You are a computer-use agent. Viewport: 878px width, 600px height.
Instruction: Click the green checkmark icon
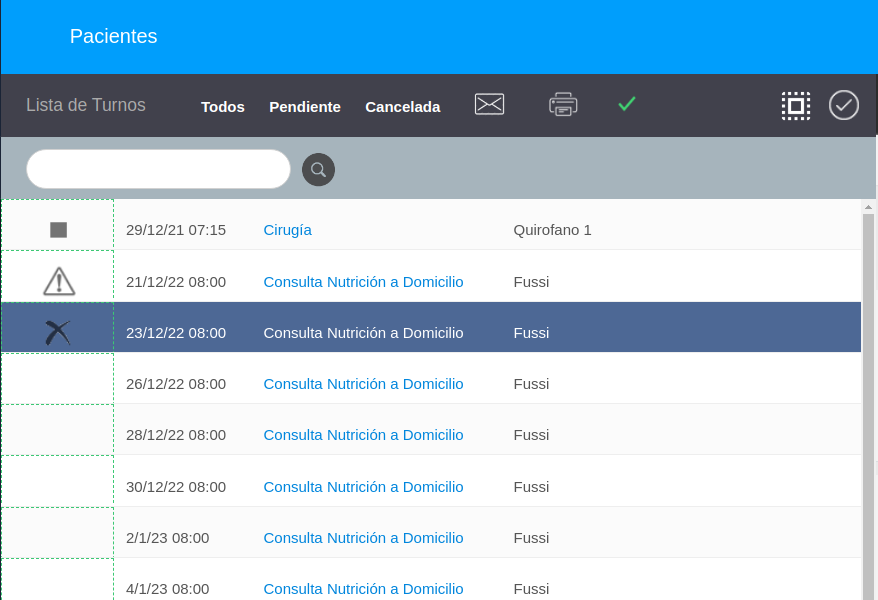[x=627, y=104]
